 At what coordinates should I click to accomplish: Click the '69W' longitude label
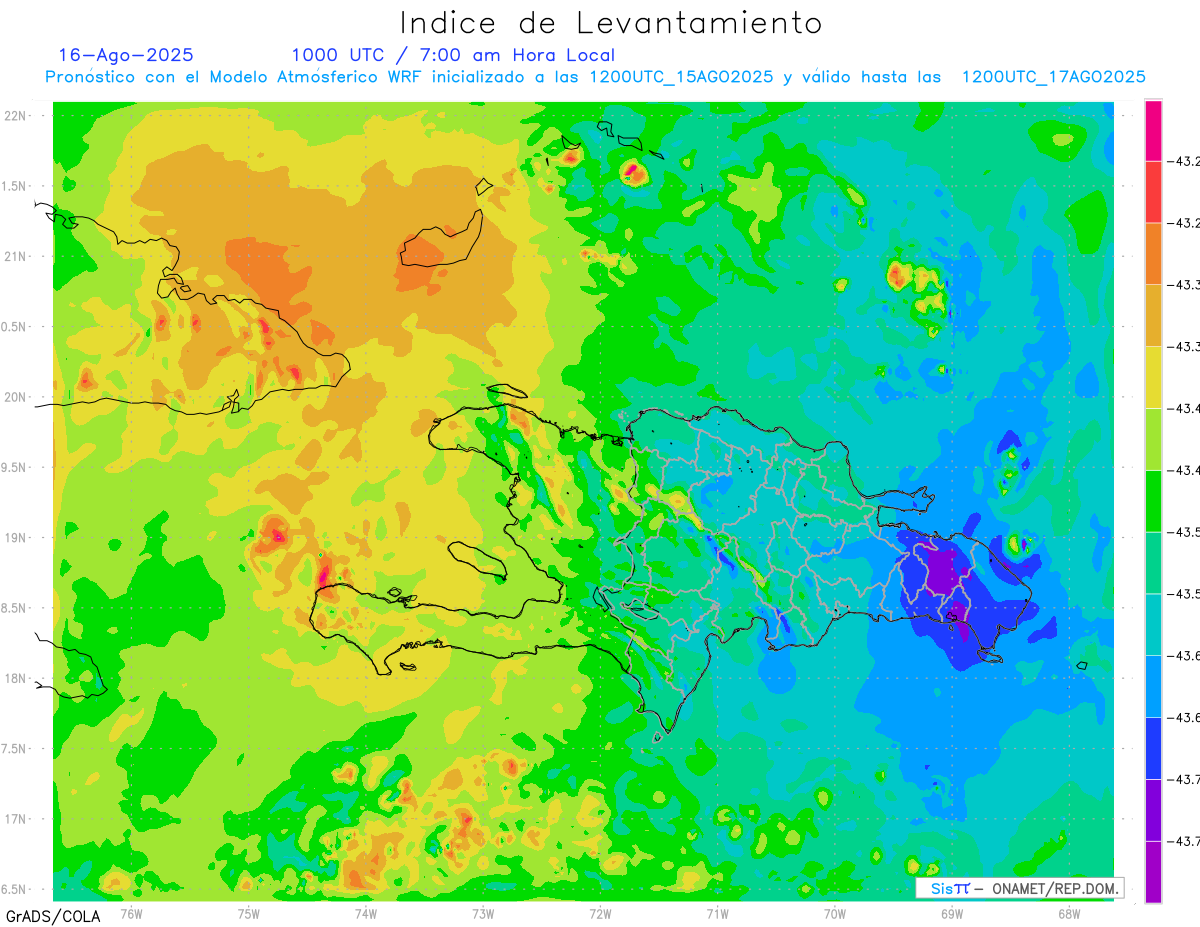pyautogui.click(x=951, y=914)
